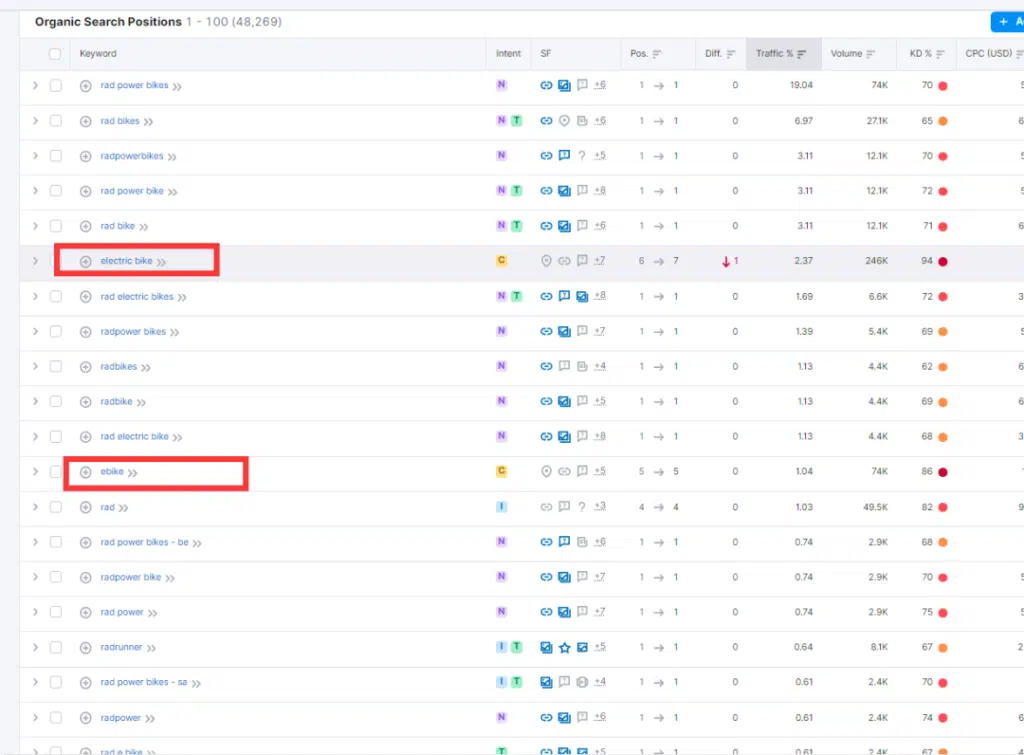
Task: Open the radrunner keyword link
Action: (x=121, y=647)
